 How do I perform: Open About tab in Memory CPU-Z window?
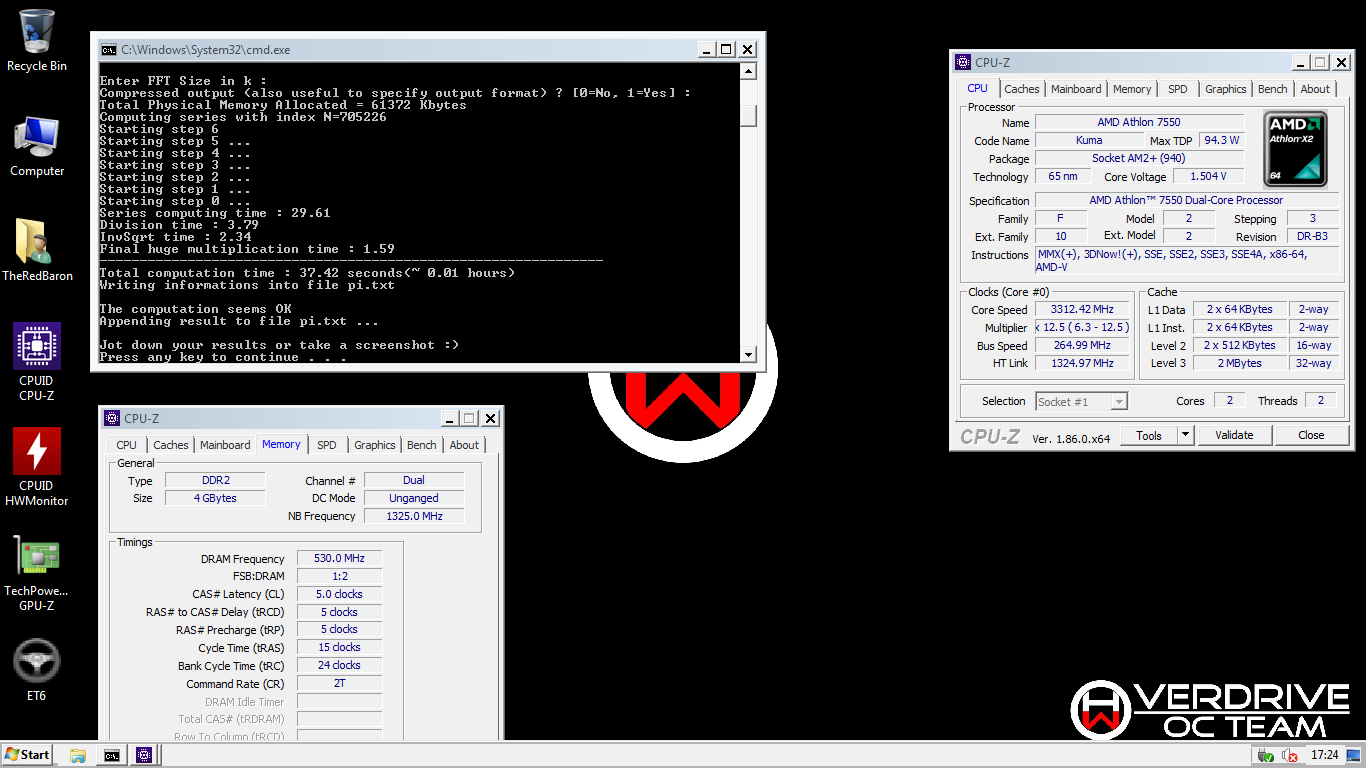(x=464, y=445)
